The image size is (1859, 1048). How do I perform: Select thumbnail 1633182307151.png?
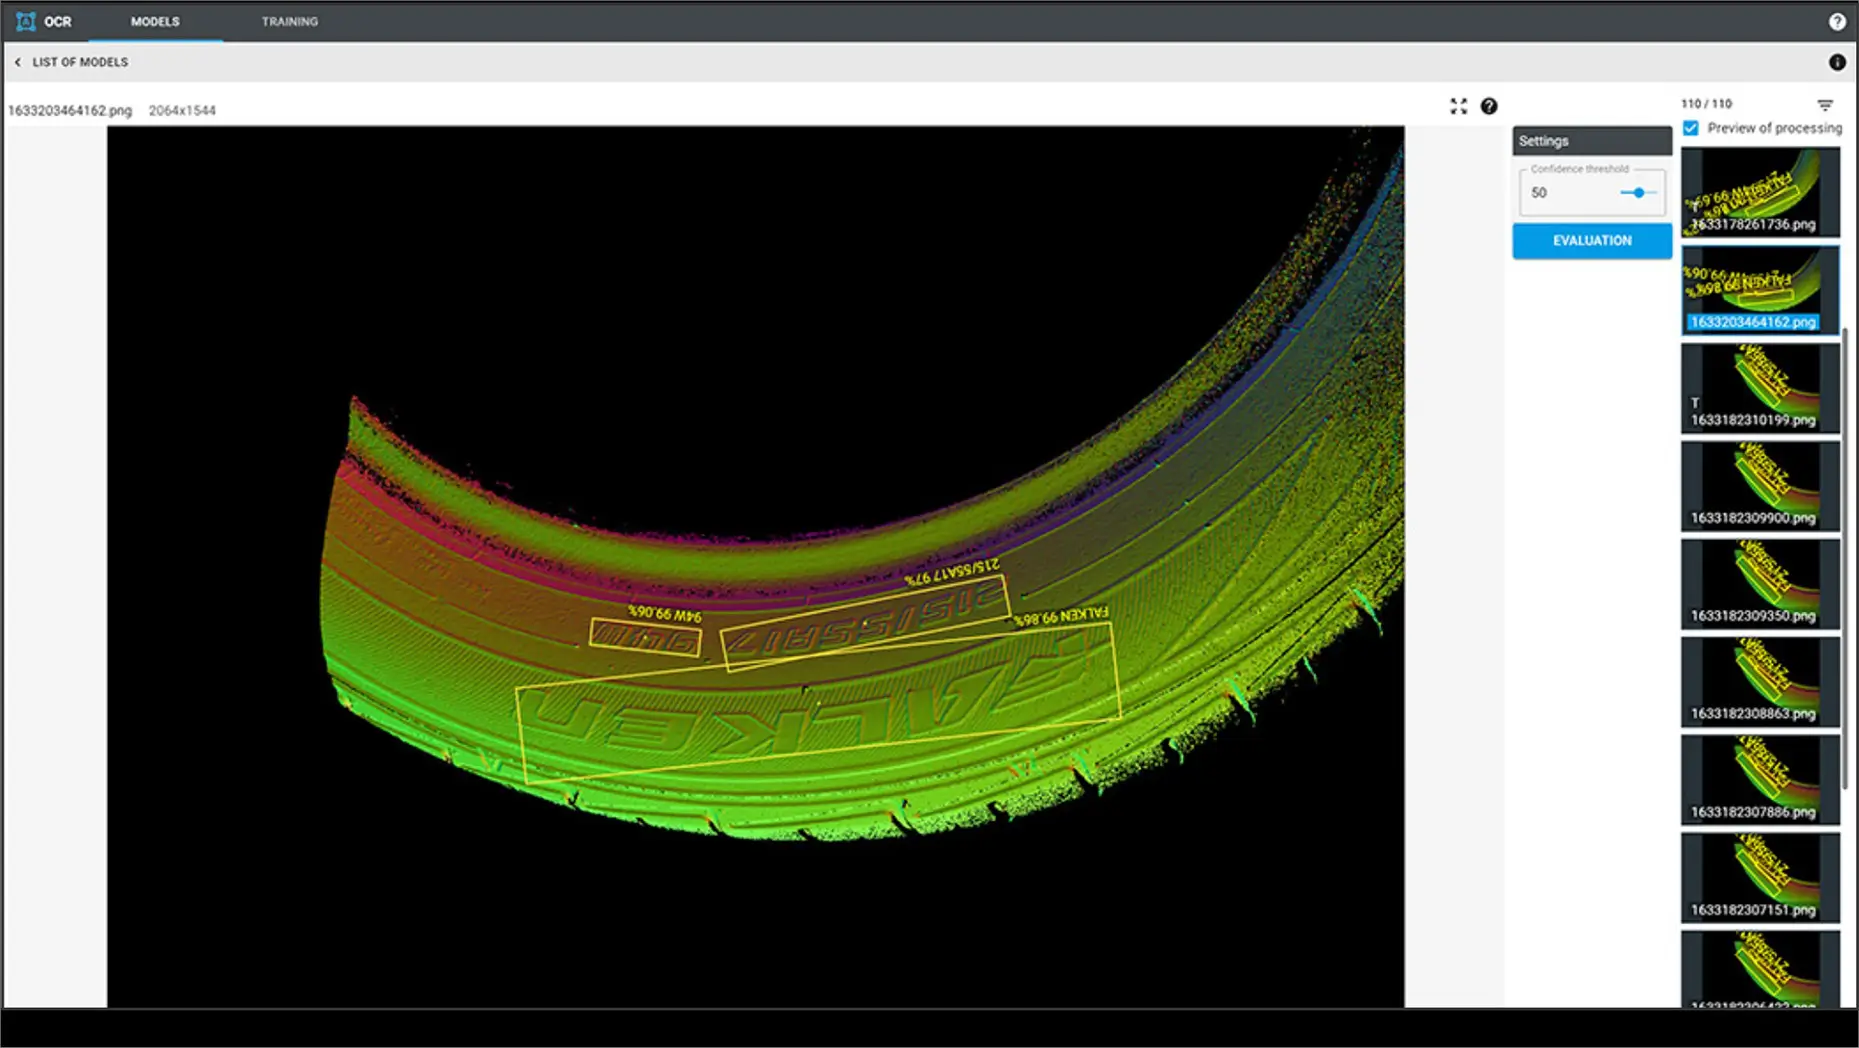point(1760,878)
